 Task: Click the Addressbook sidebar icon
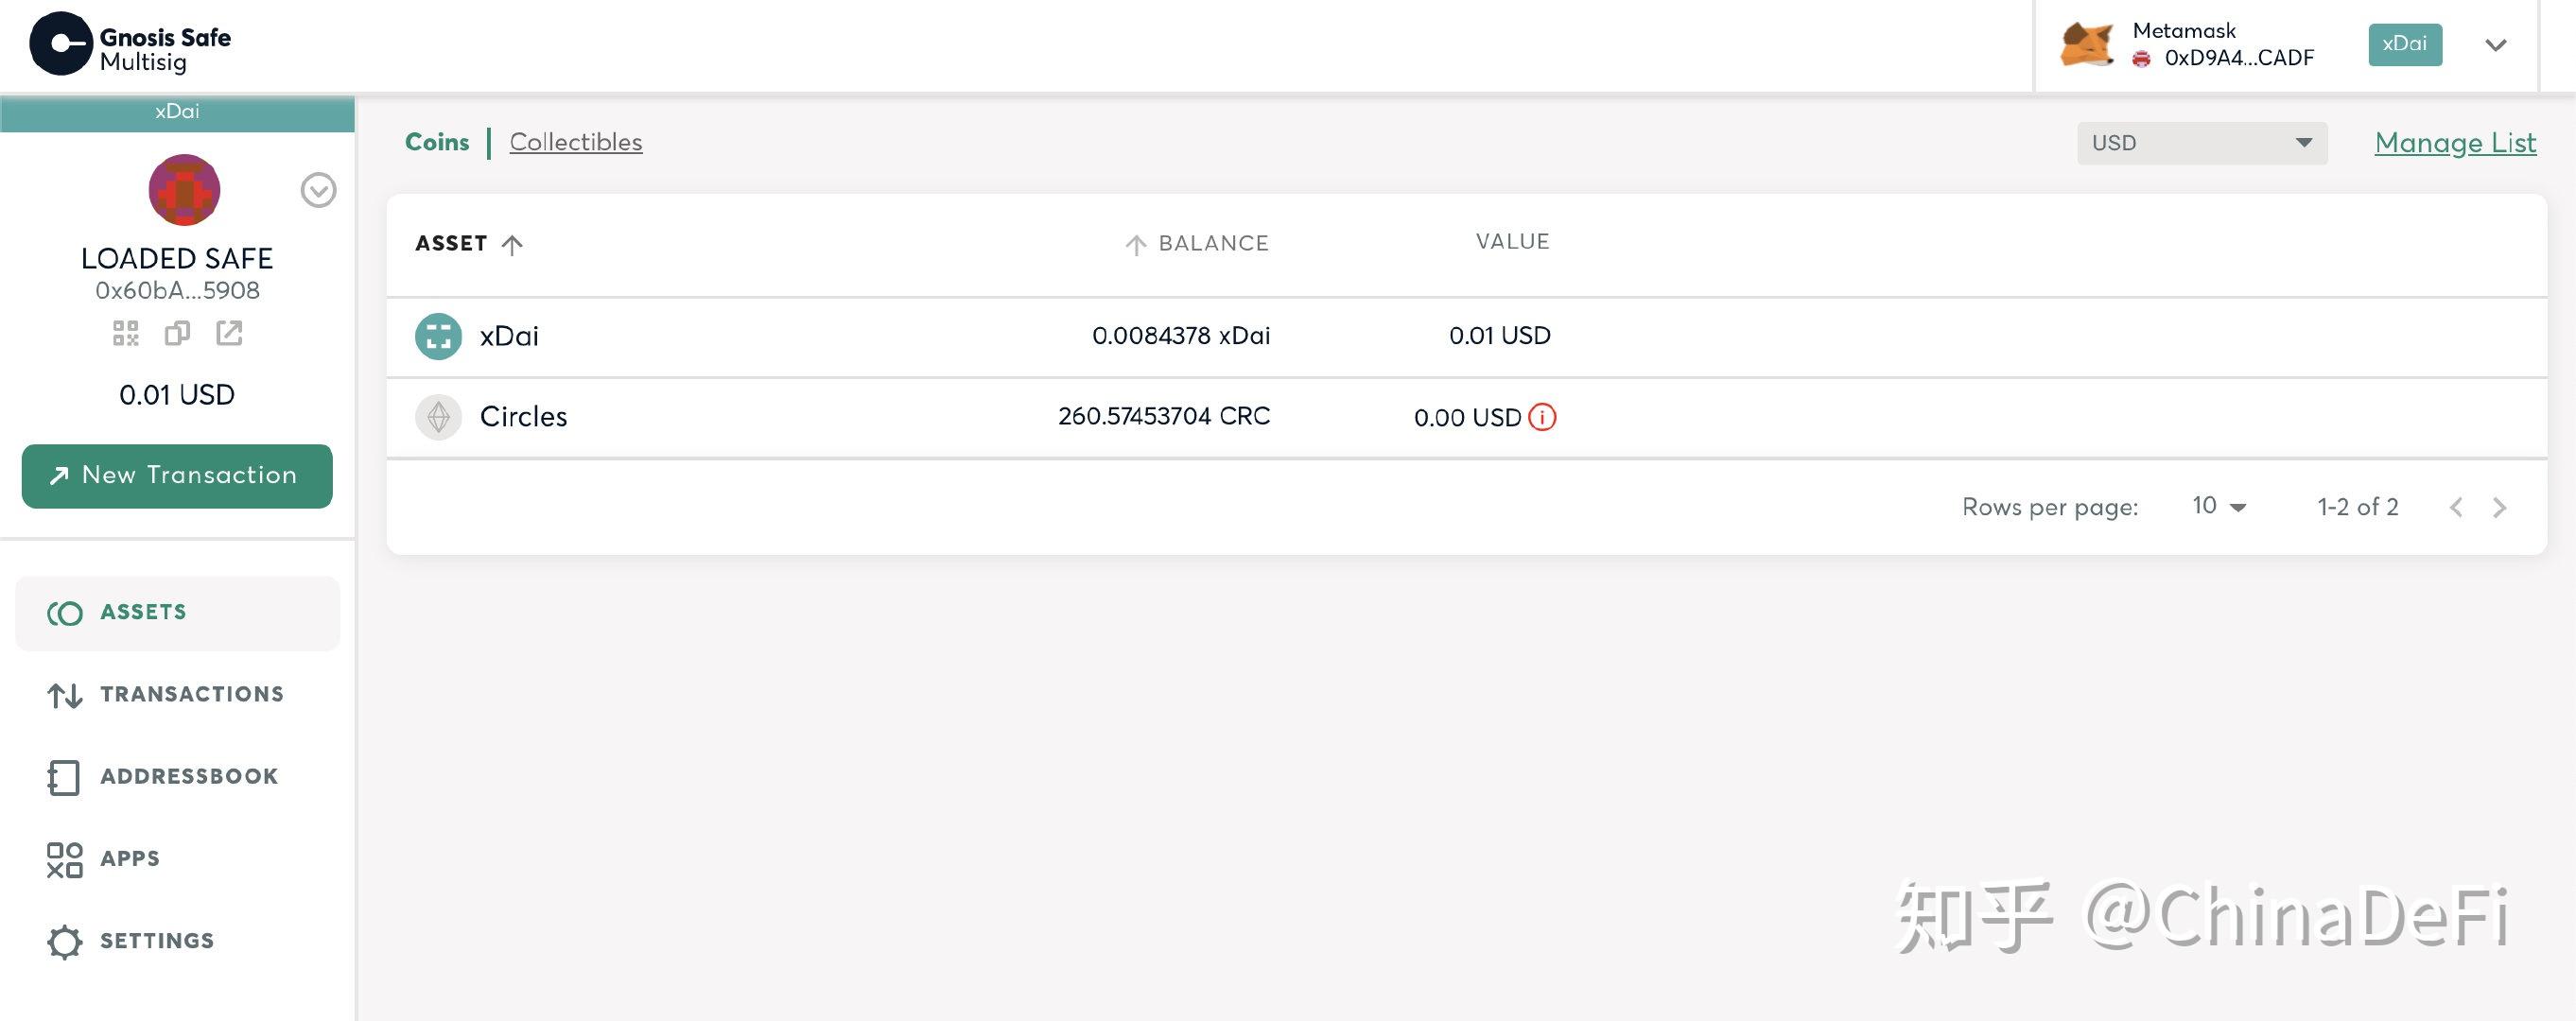61,775
